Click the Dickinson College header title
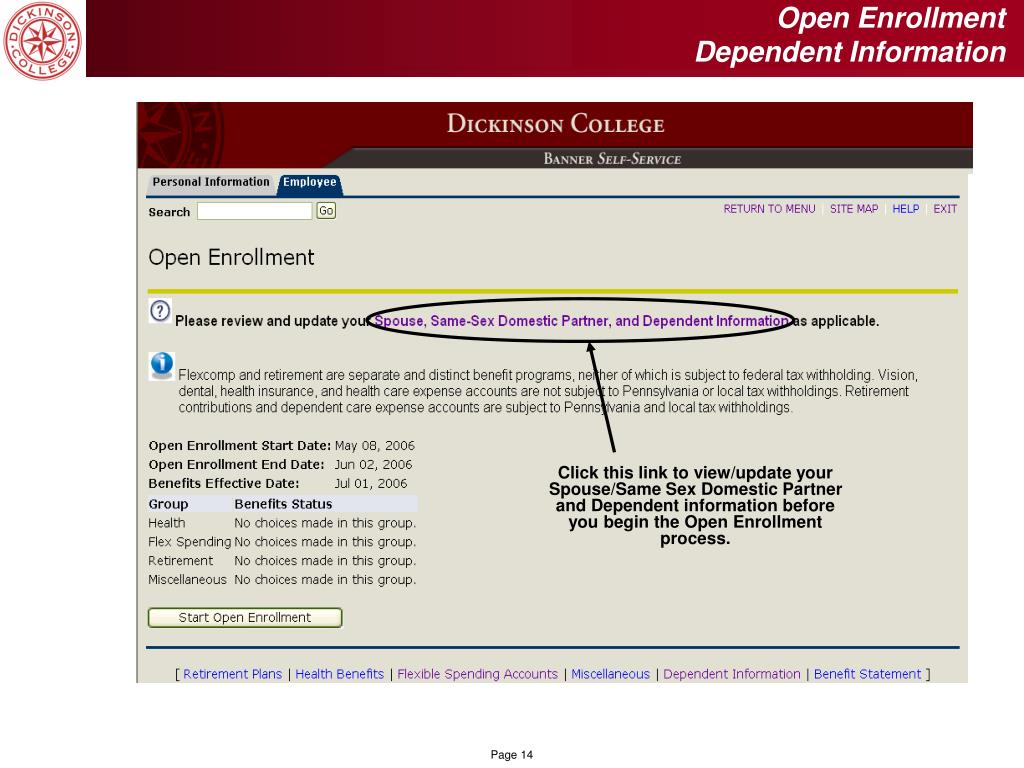 [x=555, y=124]
